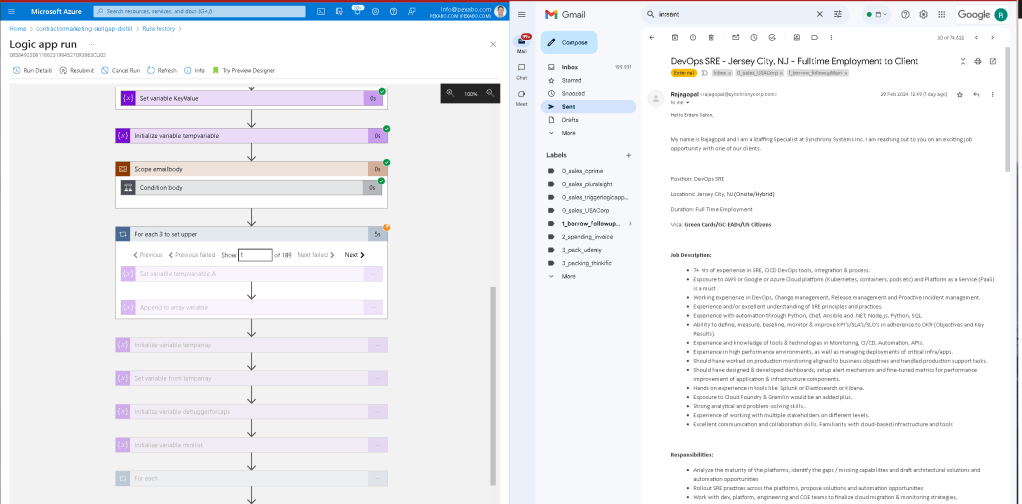Open Inbox folder in Gmail
Image resolution: width=1022 pixels, height=504 pixels.
pos(588,67)
